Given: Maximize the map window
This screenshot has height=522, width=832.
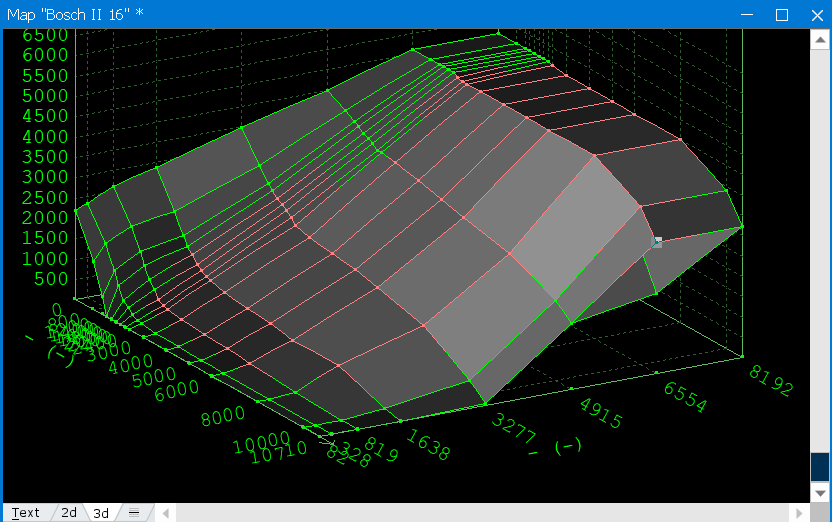Looking at the screenshot, I should 782,14.
